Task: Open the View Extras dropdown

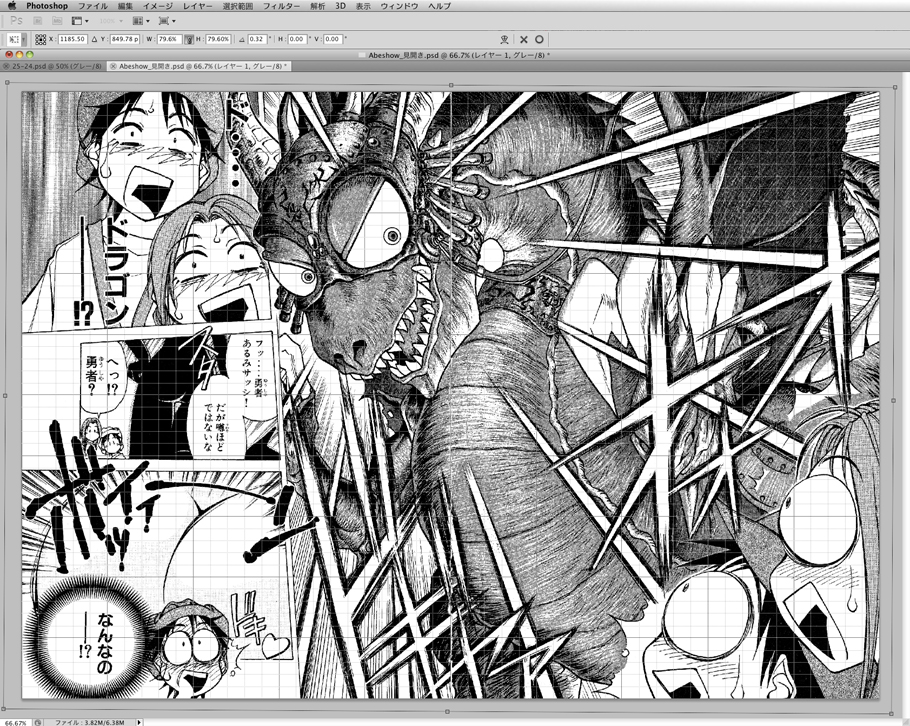Action: click(80, 21)
